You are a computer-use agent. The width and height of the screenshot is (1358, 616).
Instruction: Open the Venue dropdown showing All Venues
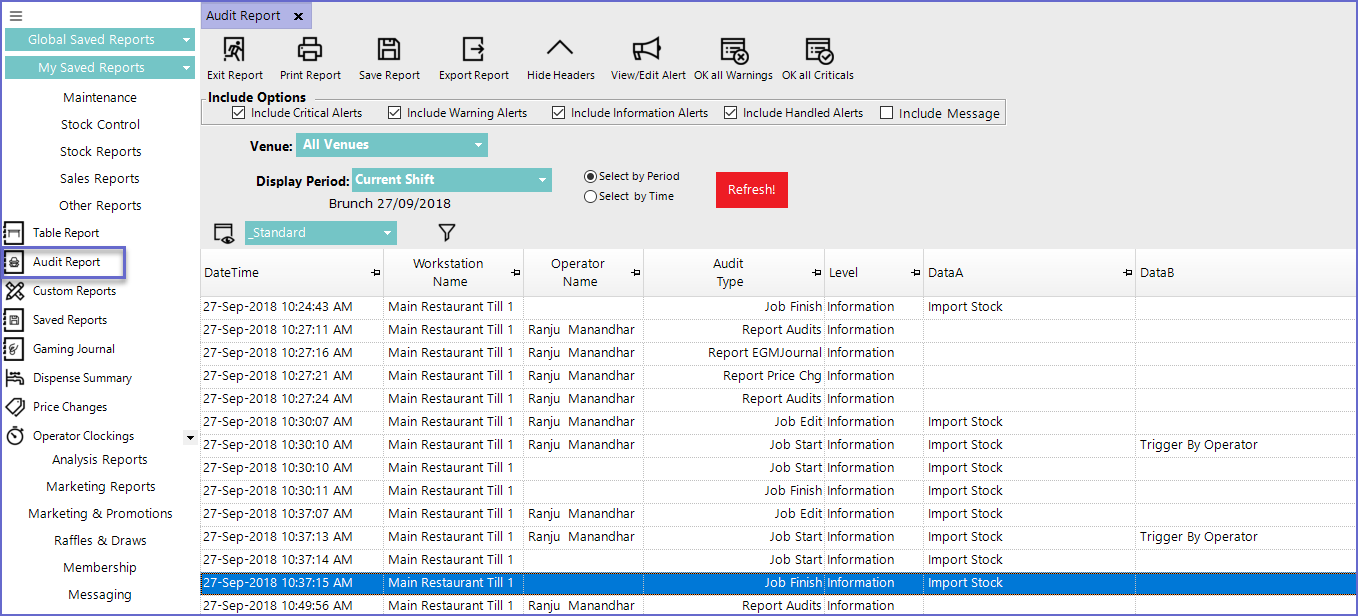(x=391, y=145)
